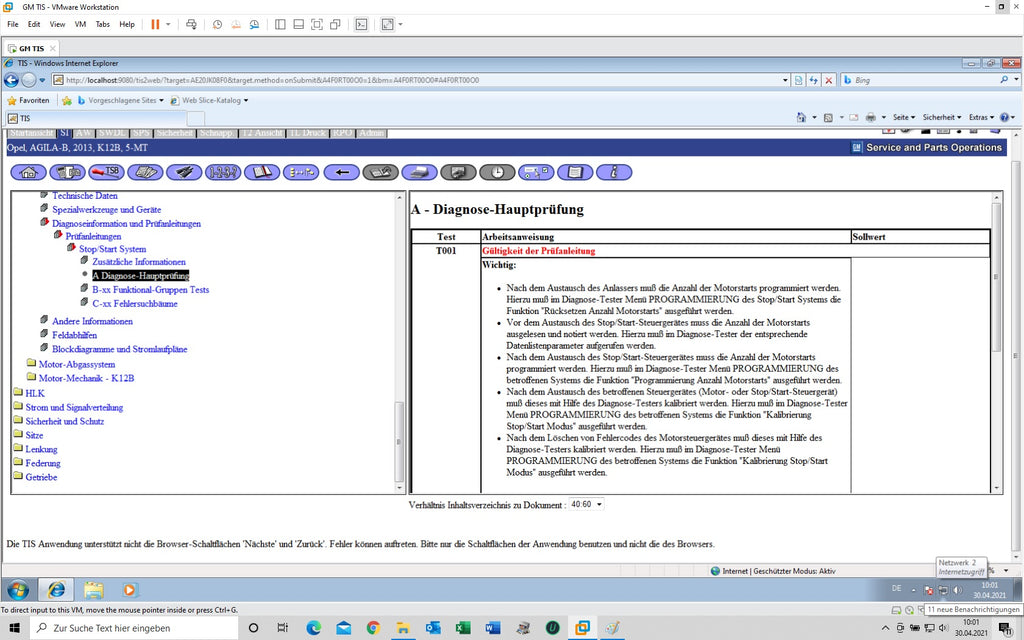Click the vehicle document icon beside home

[x=67, y=172]
